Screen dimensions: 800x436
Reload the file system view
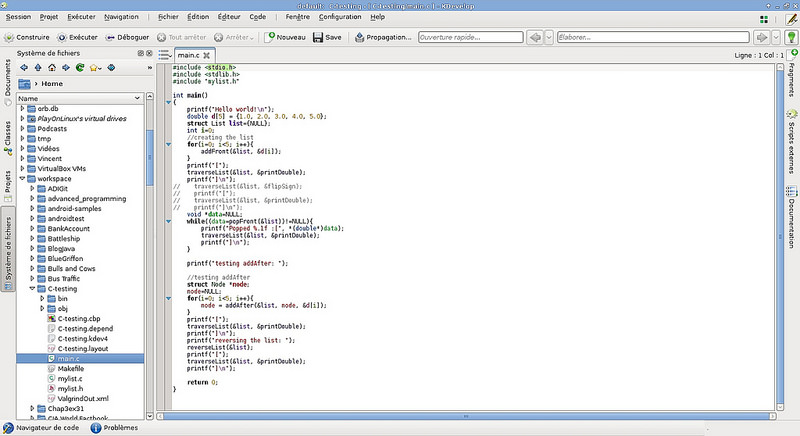(x=79, y=68)
